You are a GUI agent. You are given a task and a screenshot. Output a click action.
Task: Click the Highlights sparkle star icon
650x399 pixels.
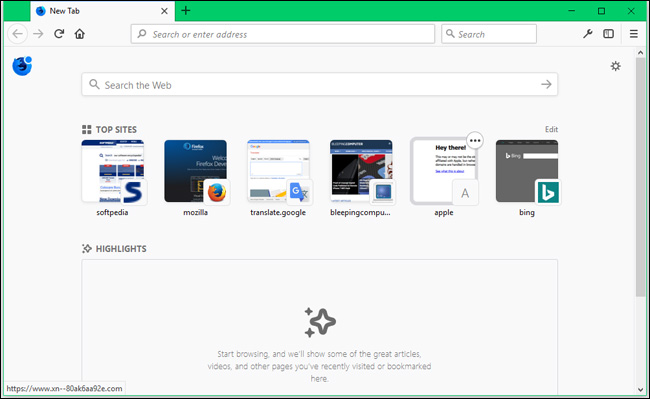[x=320, y=322]
